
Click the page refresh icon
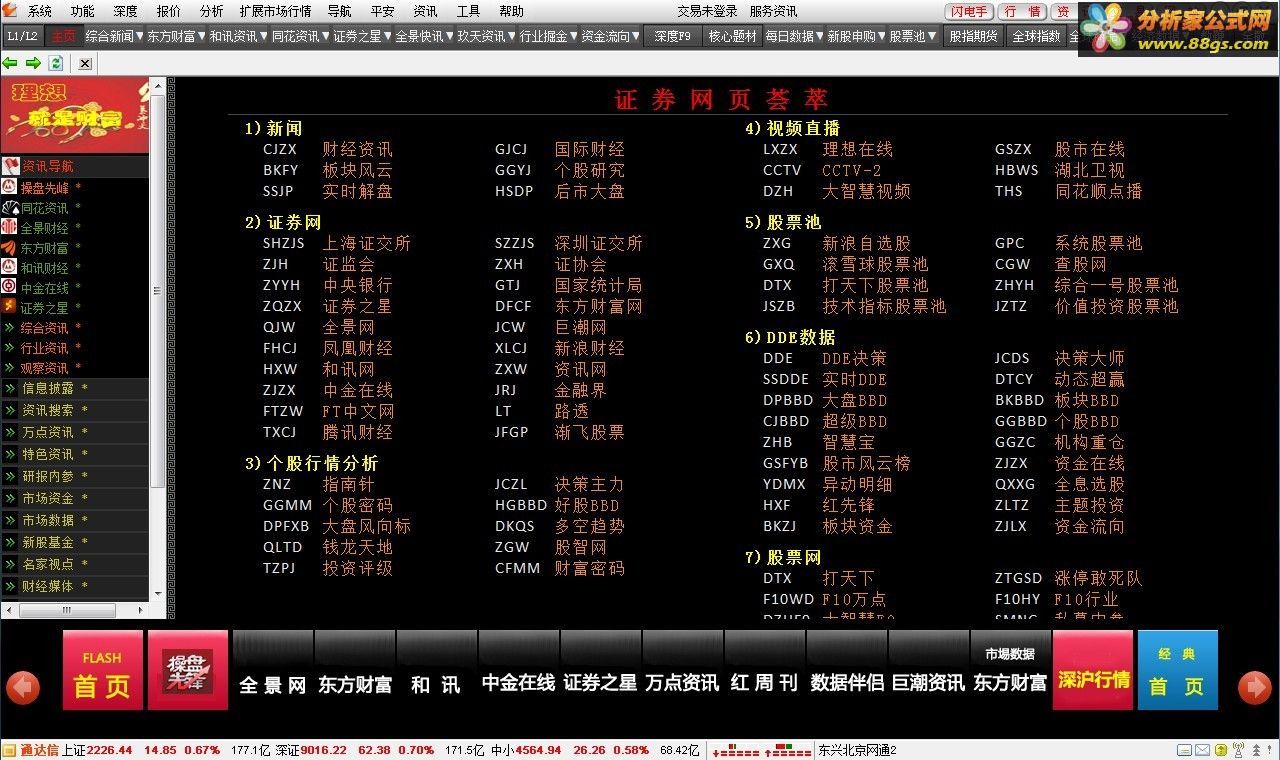[57, 63]
